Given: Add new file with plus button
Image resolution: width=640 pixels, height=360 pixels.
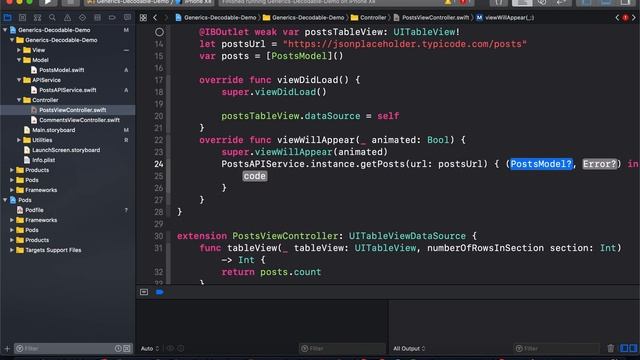Looking at the screenshot, I should coord(7,348).
